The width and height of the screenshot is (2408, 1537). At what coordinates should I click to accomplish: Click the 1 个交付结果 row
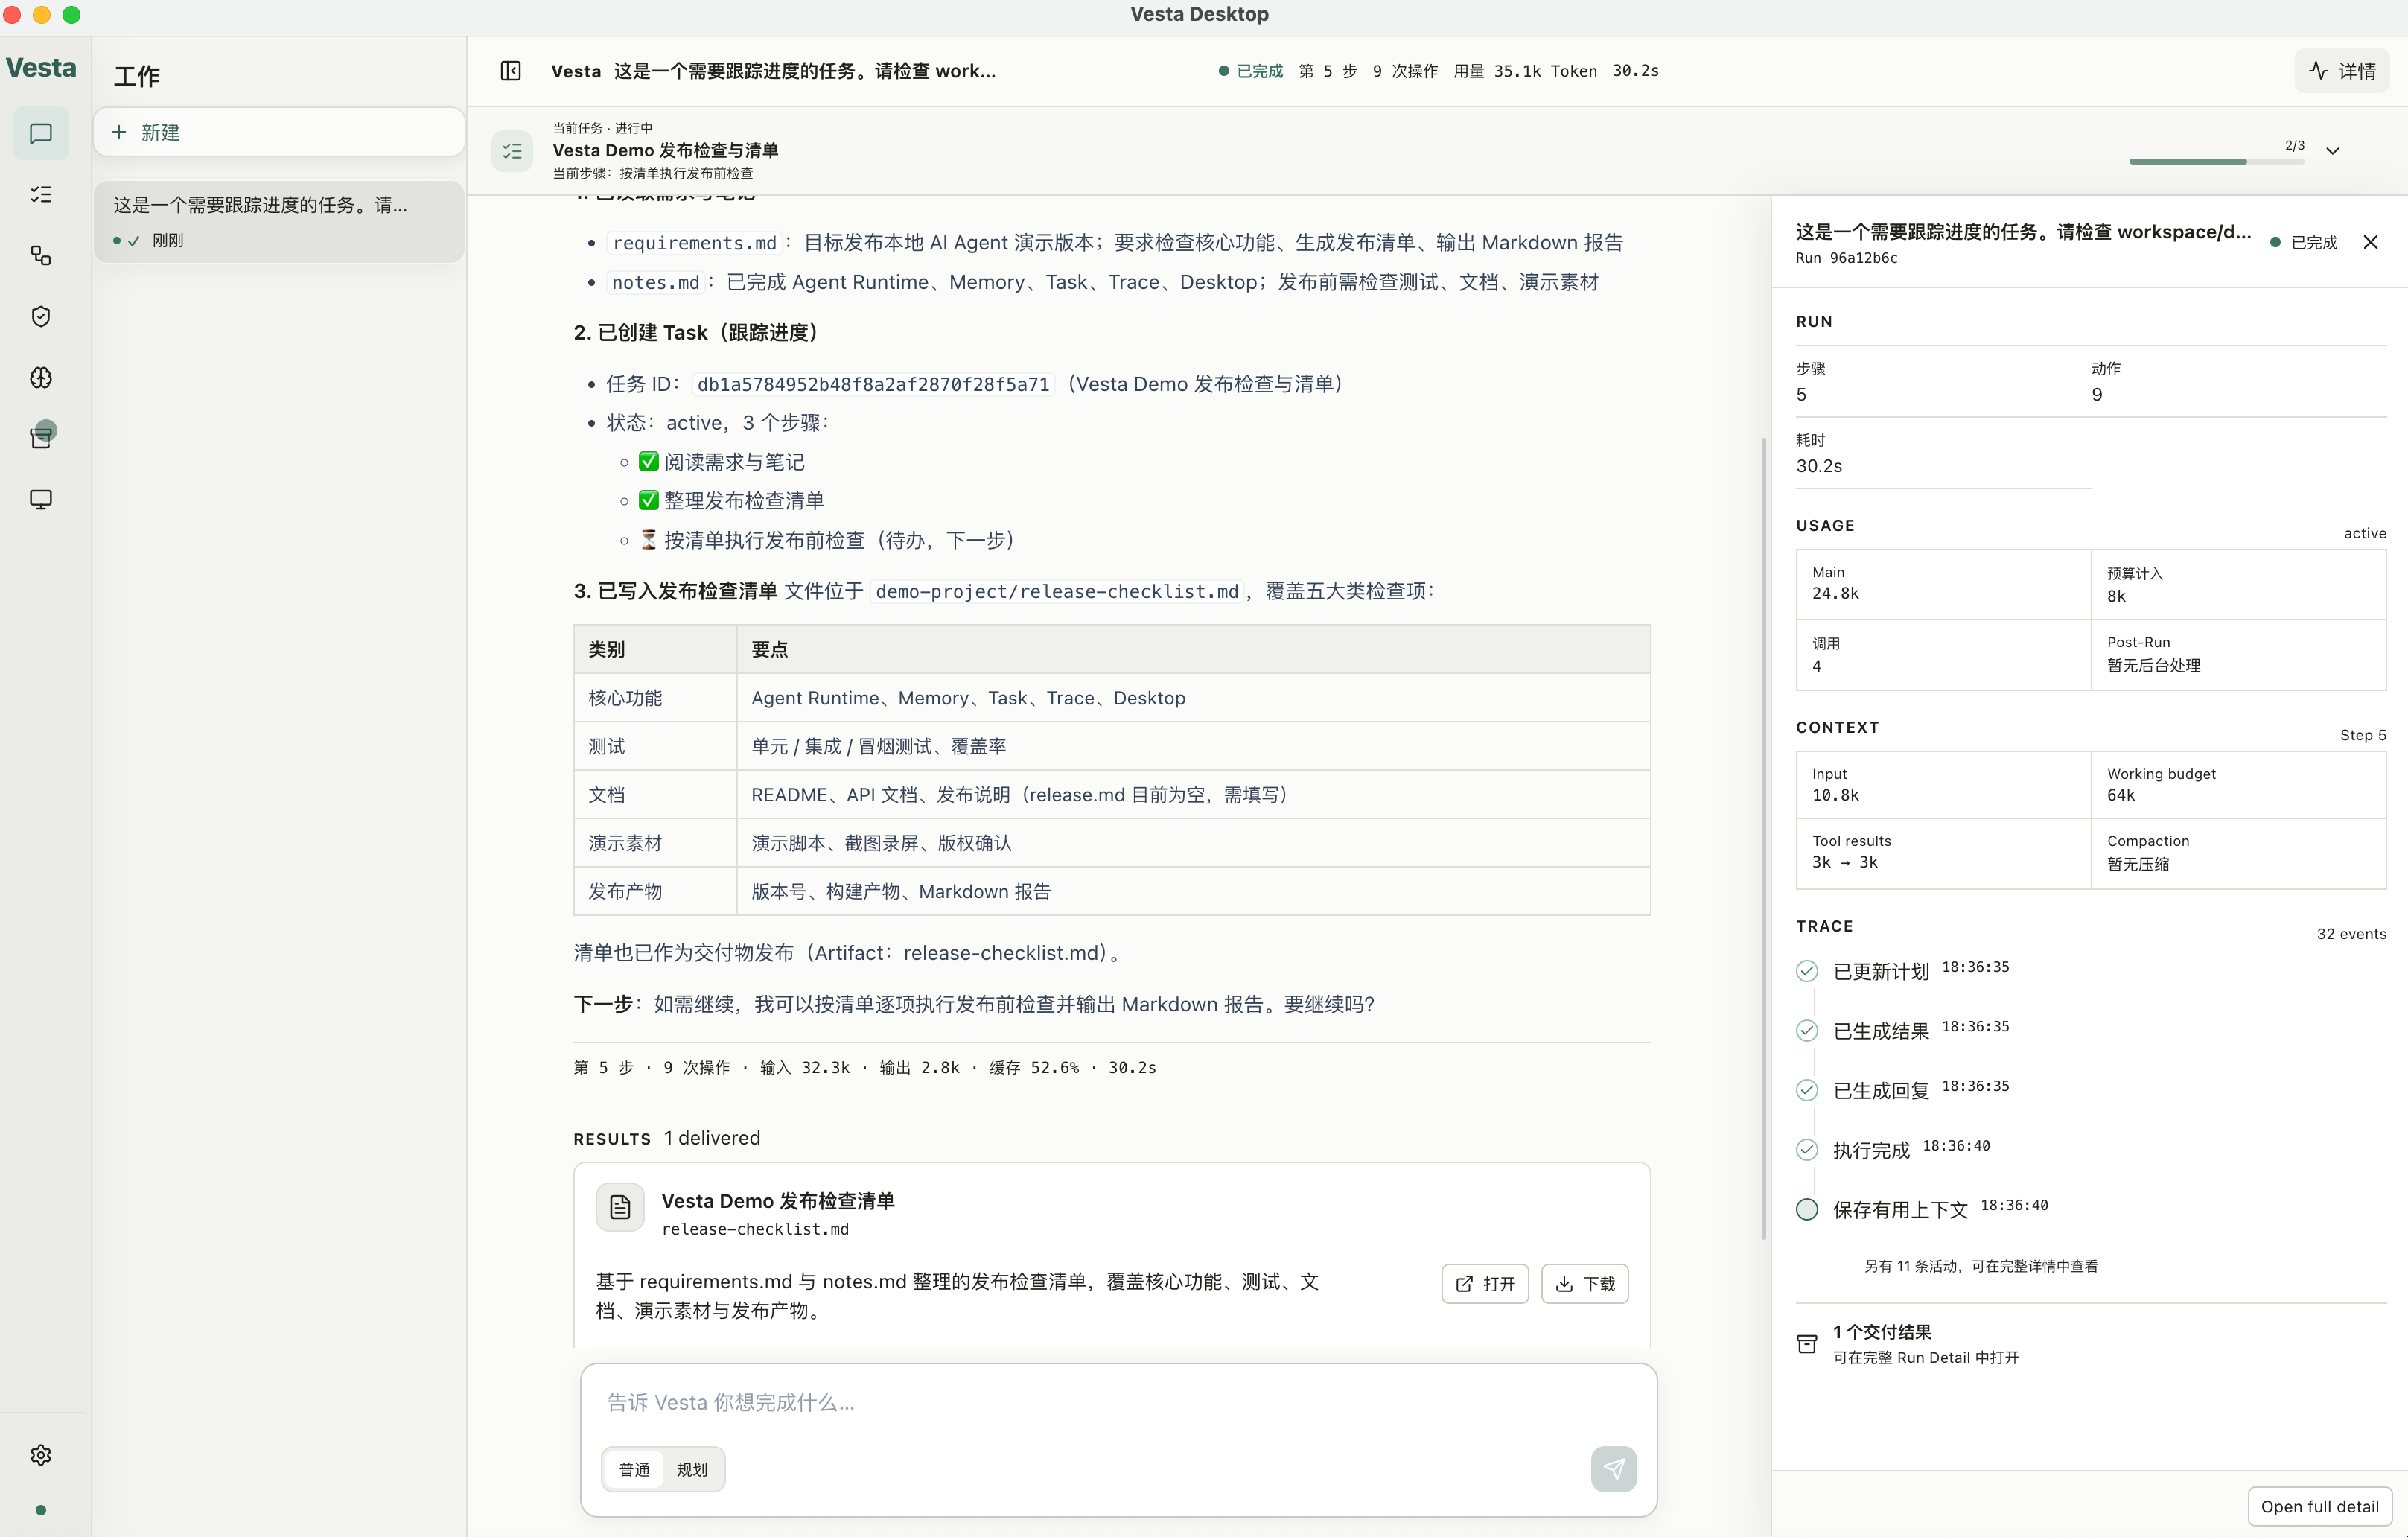[2091, 1344]
